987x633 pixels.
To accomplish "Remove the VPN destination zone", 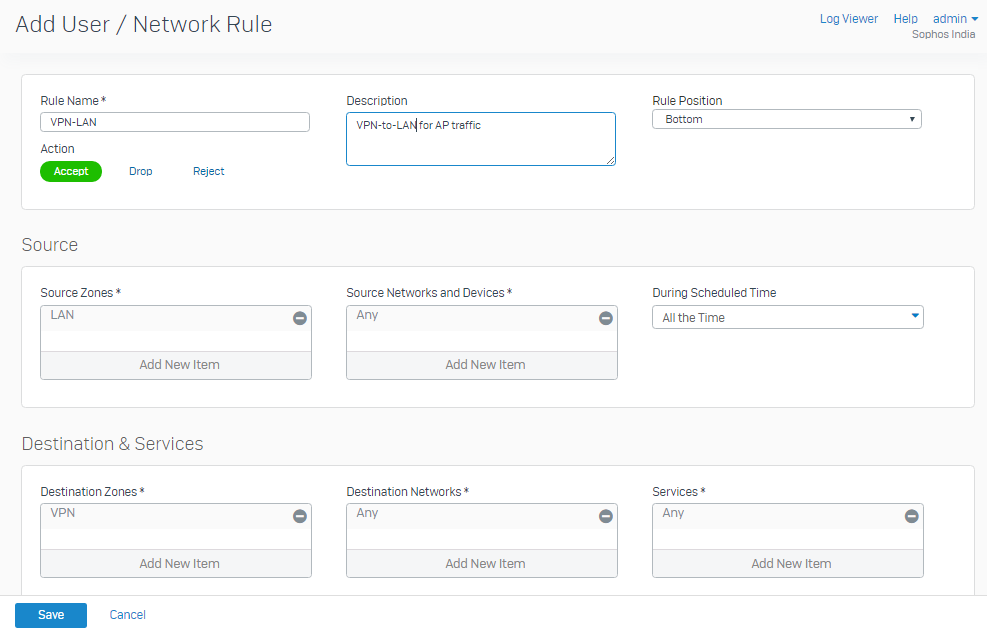I will pyautogui.click(x=299, y=515).
